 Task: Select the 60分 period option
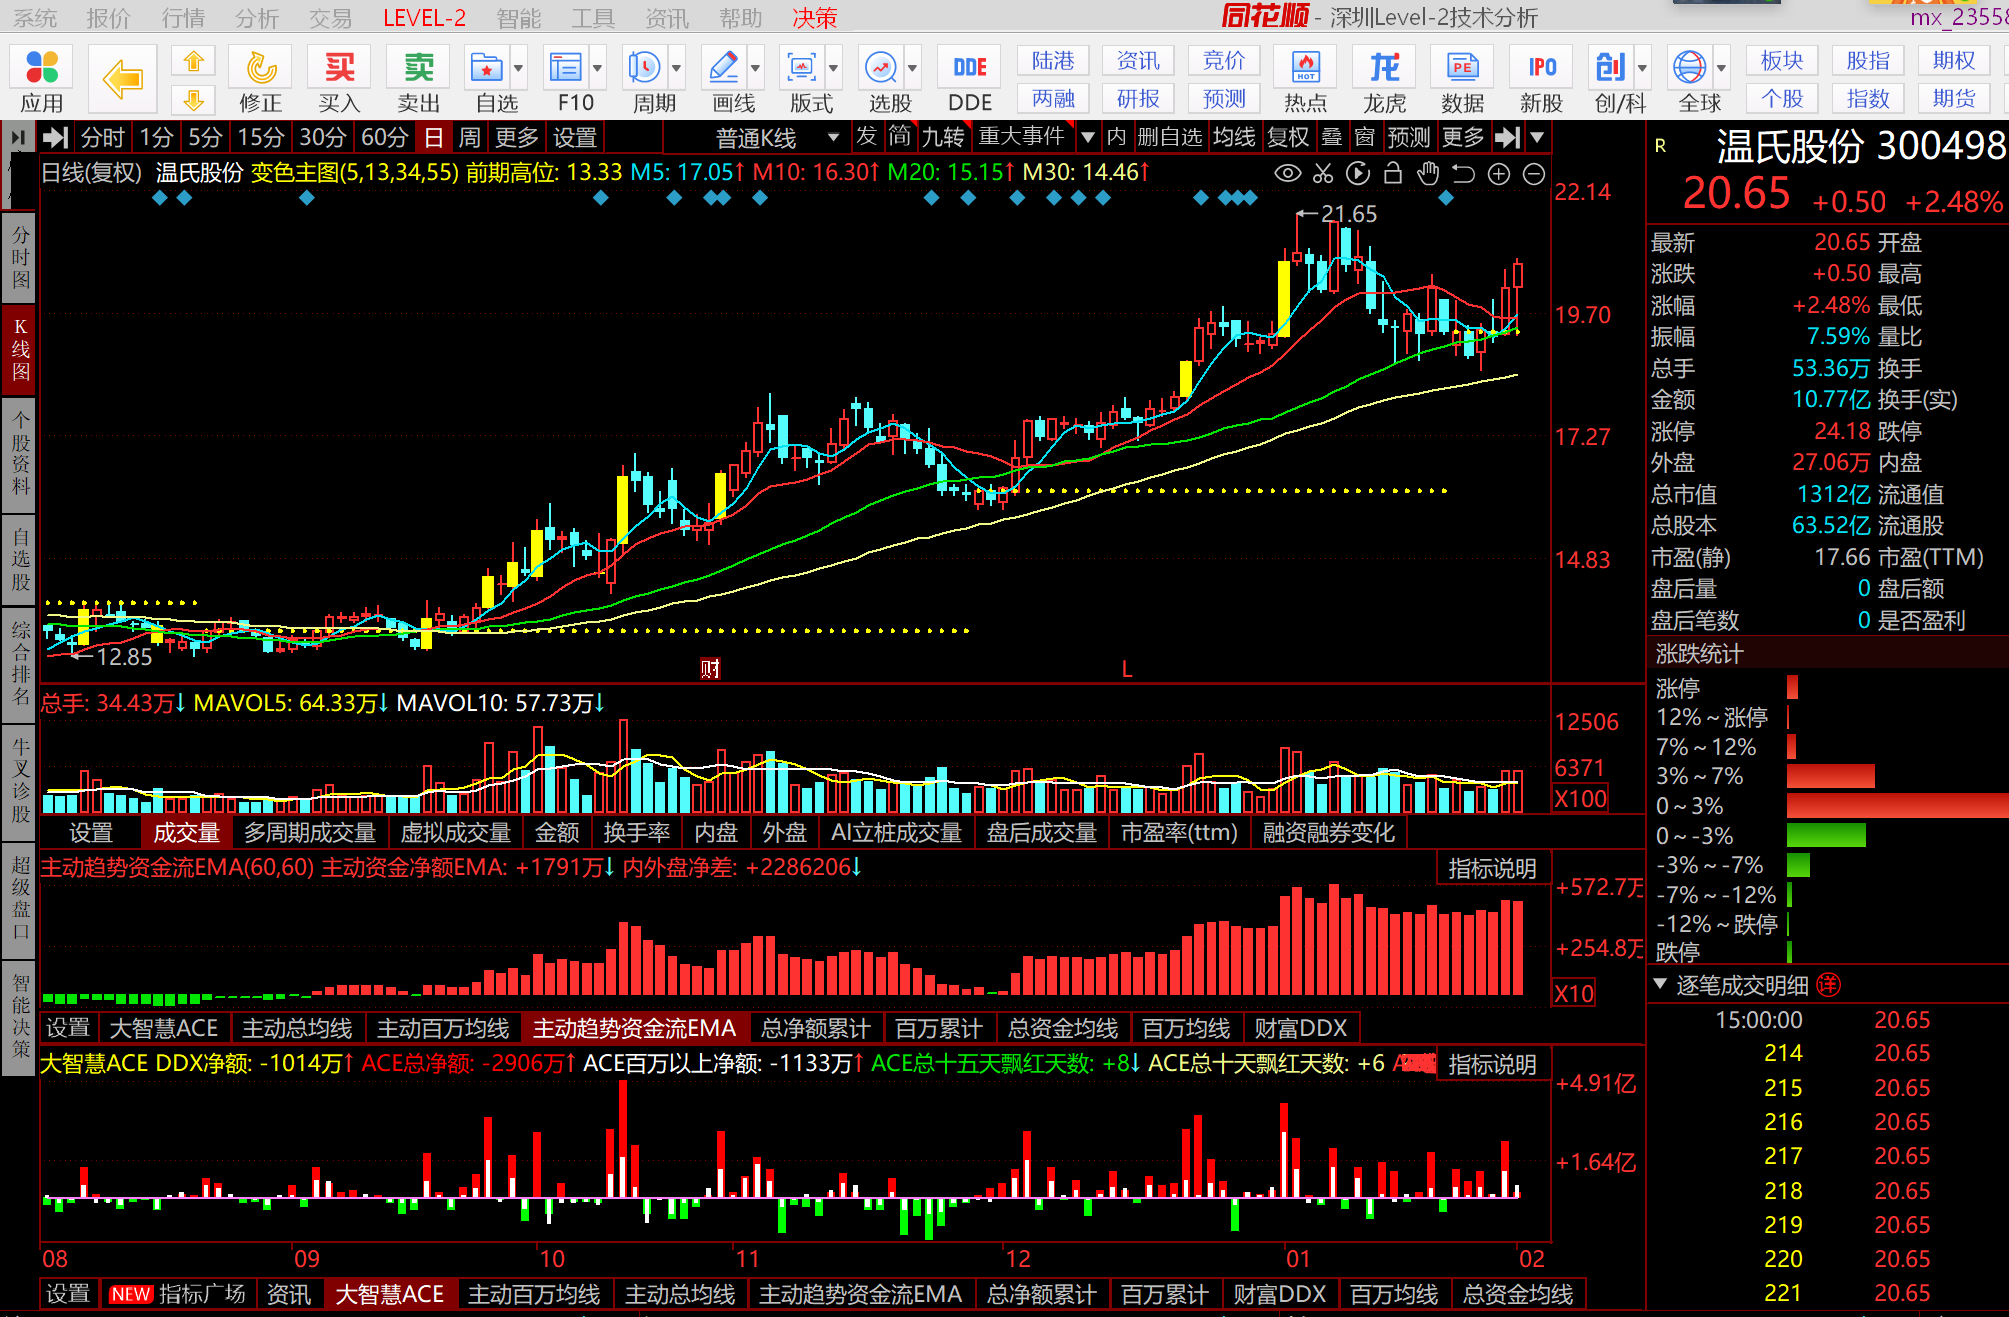coord(384,137)
